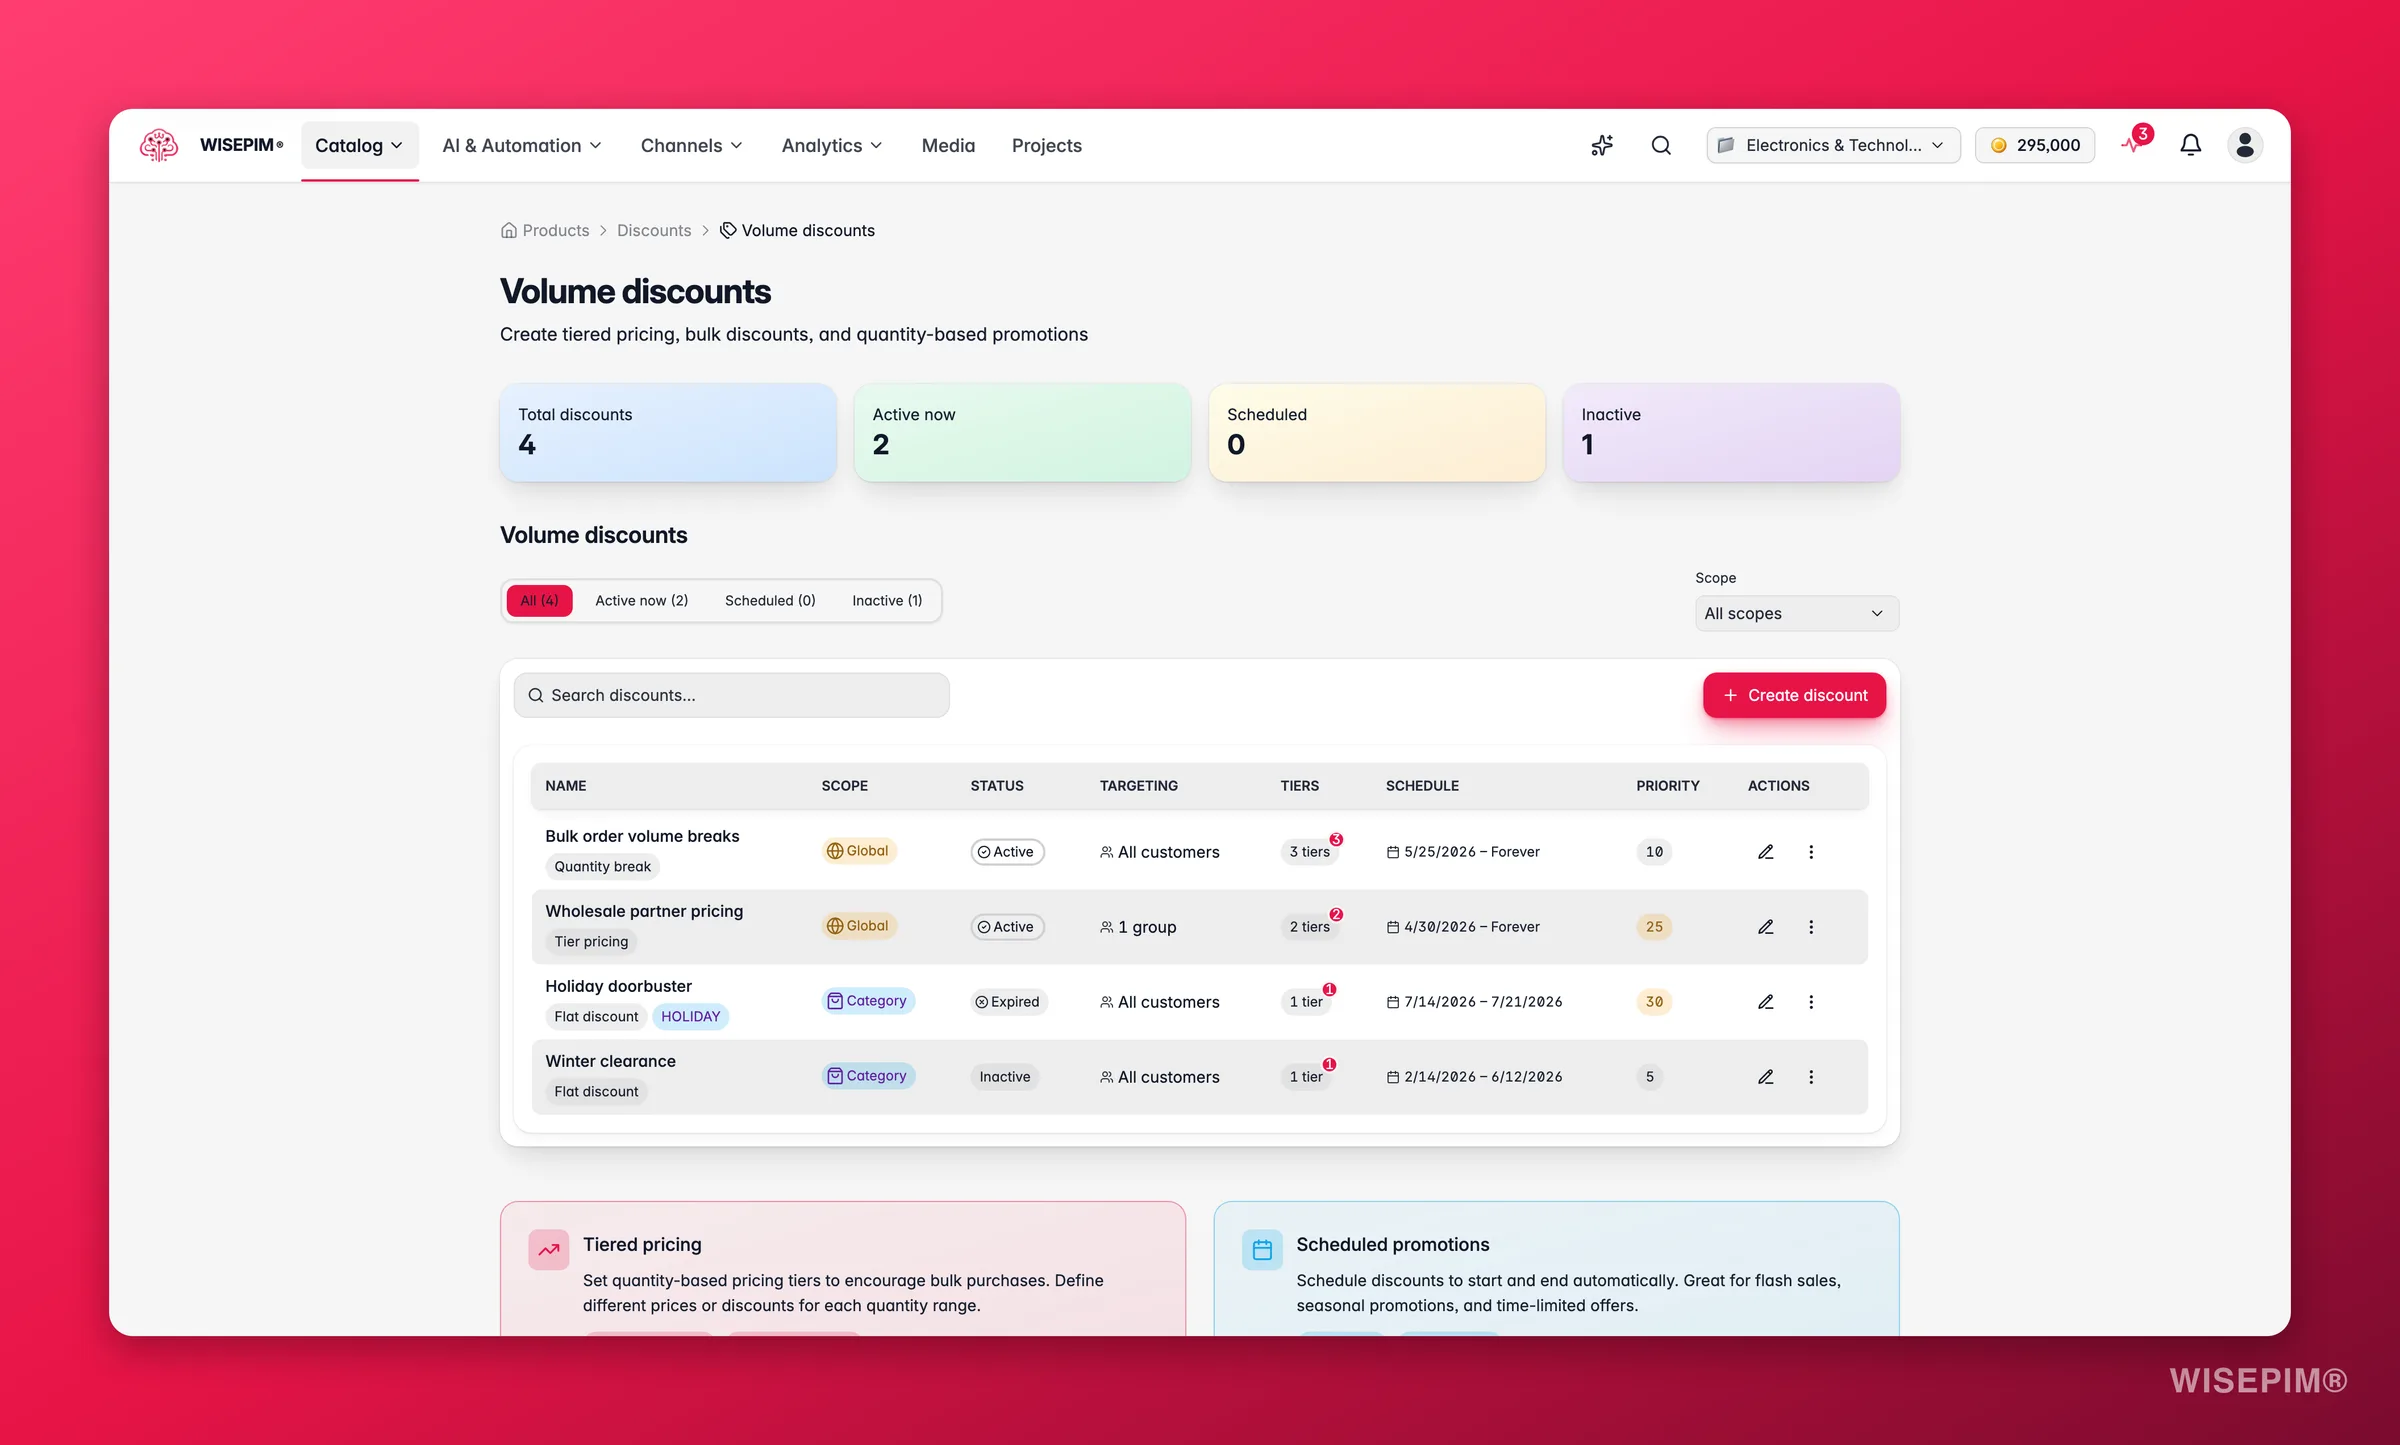Open the AI sparkle assistant icon
2400x1445 pixels.
(x=1602, y=145)
